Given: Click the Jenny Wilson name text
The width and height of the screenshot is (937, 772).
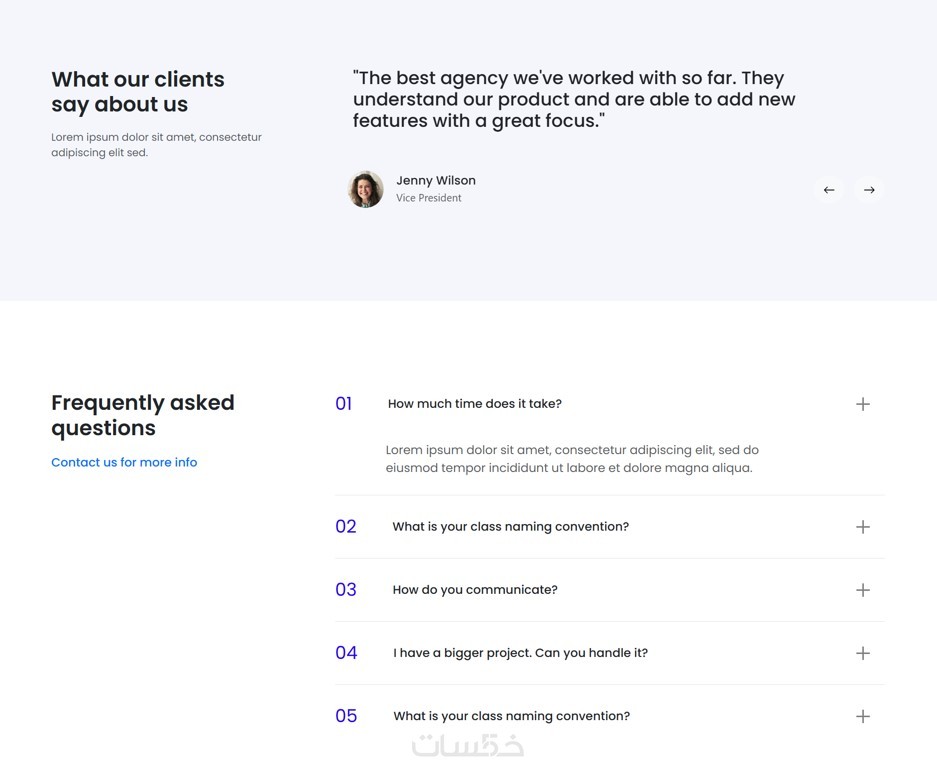Looking at the screenshot, I should click(436, 181).
